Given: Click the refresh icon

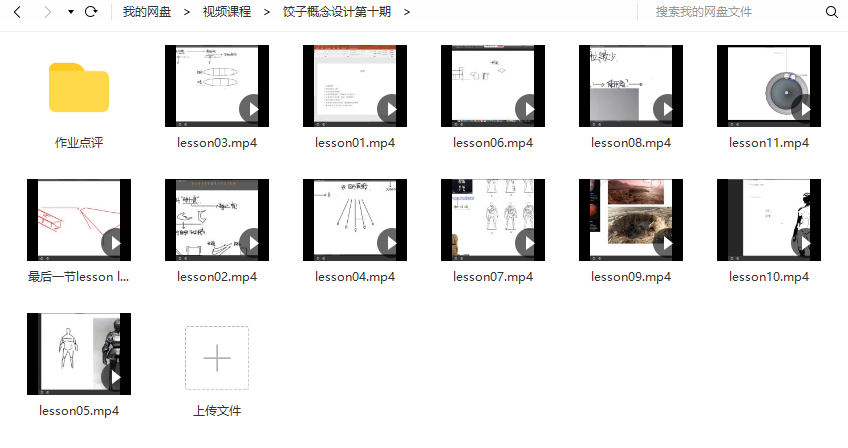Looking at the screenshot, I should (x=91, y=12).
